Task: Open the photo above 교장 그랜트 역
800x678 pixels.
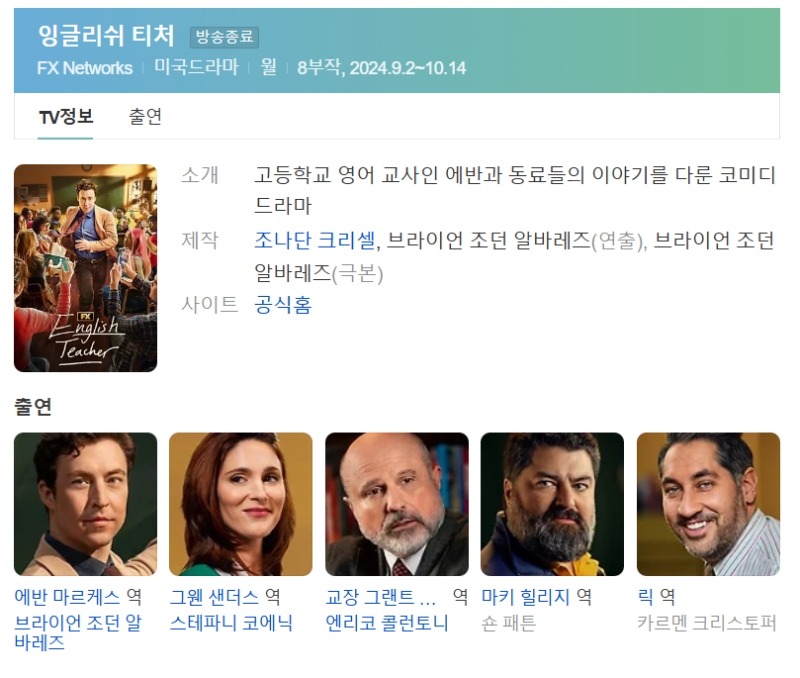Action: click(397, 504)
